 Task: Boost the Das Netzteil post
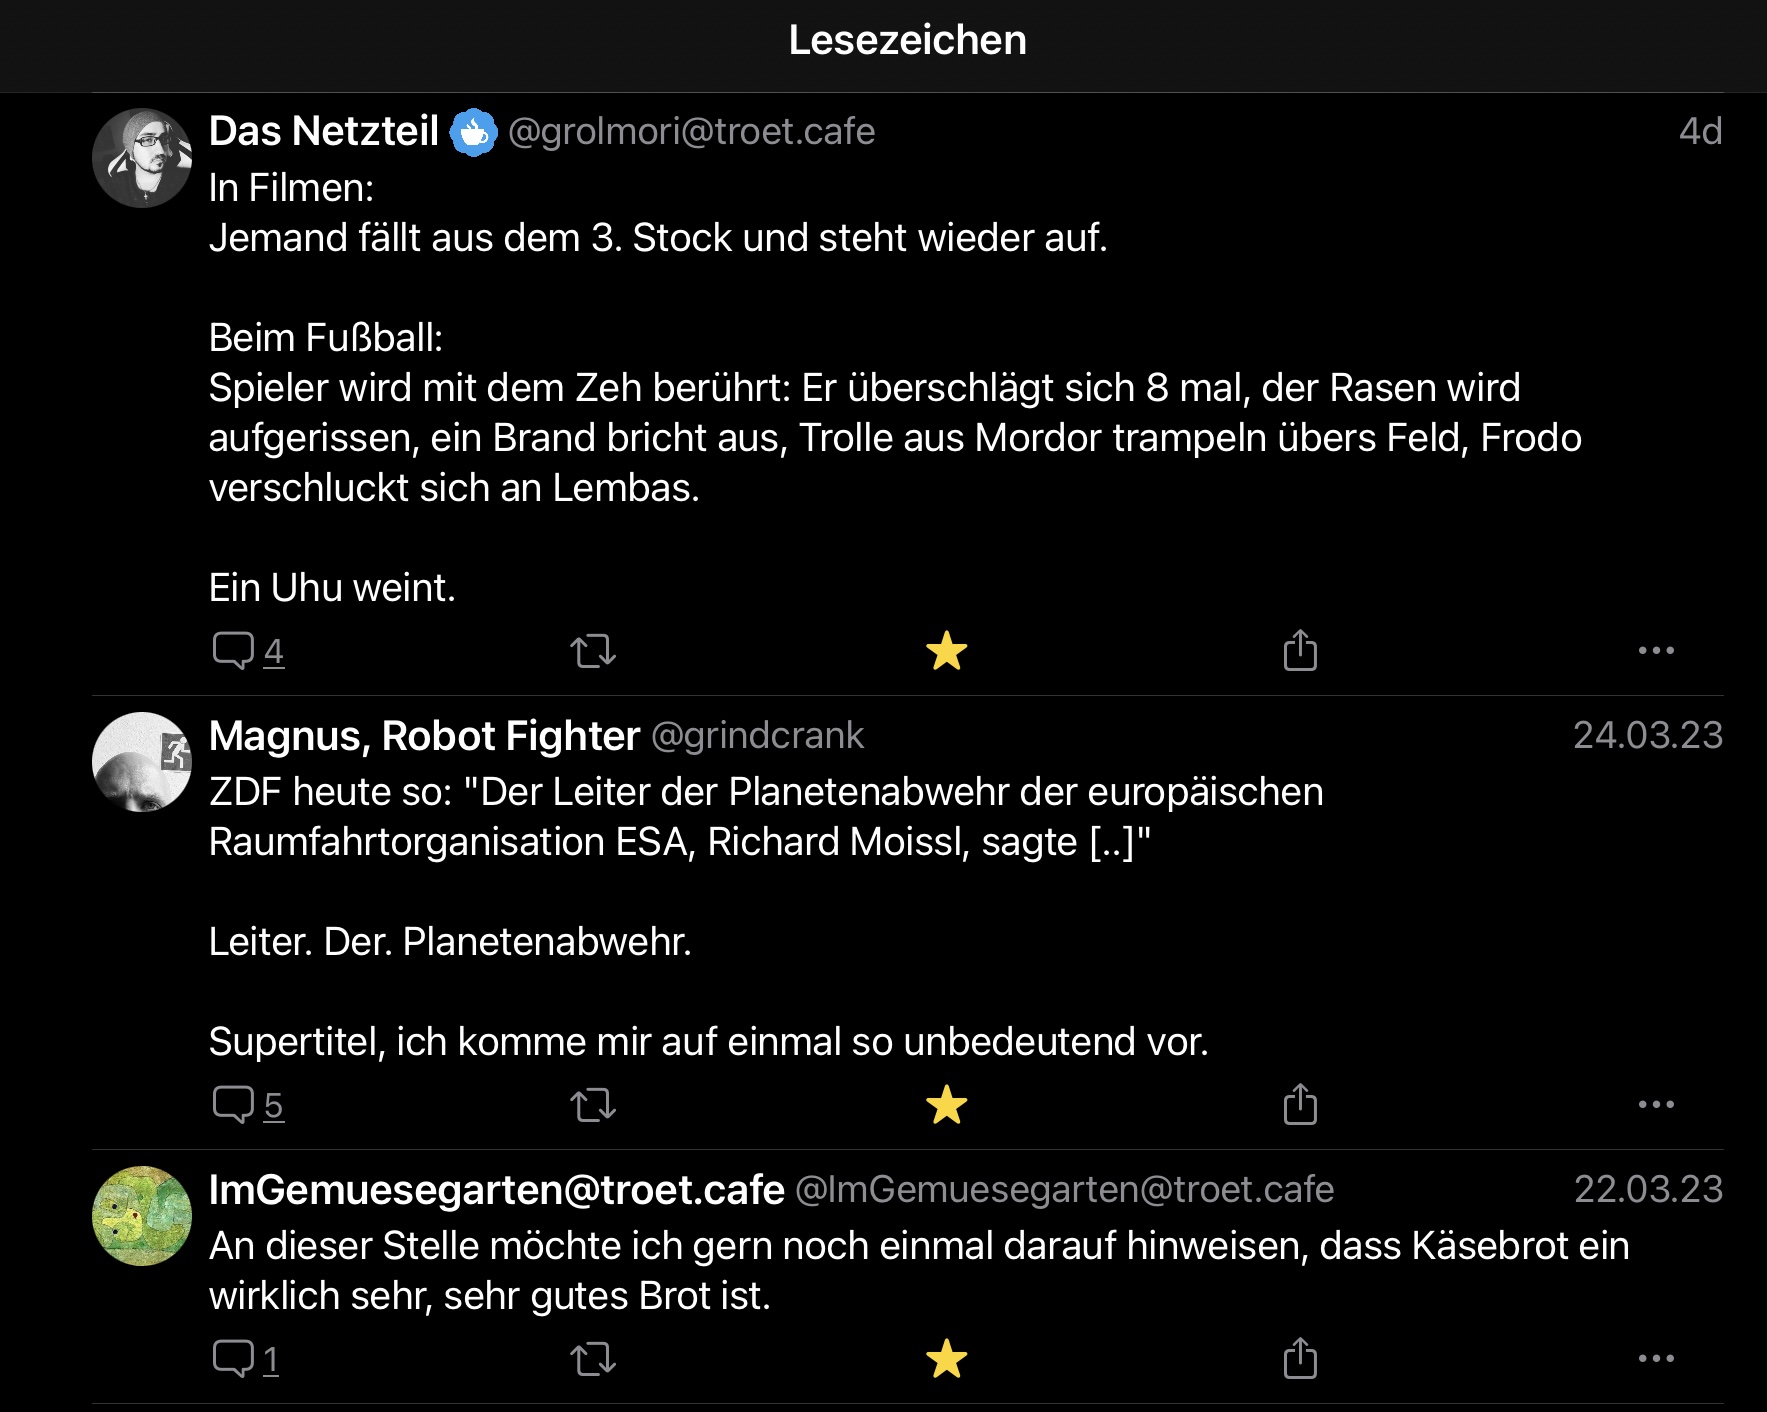[593, 651]
